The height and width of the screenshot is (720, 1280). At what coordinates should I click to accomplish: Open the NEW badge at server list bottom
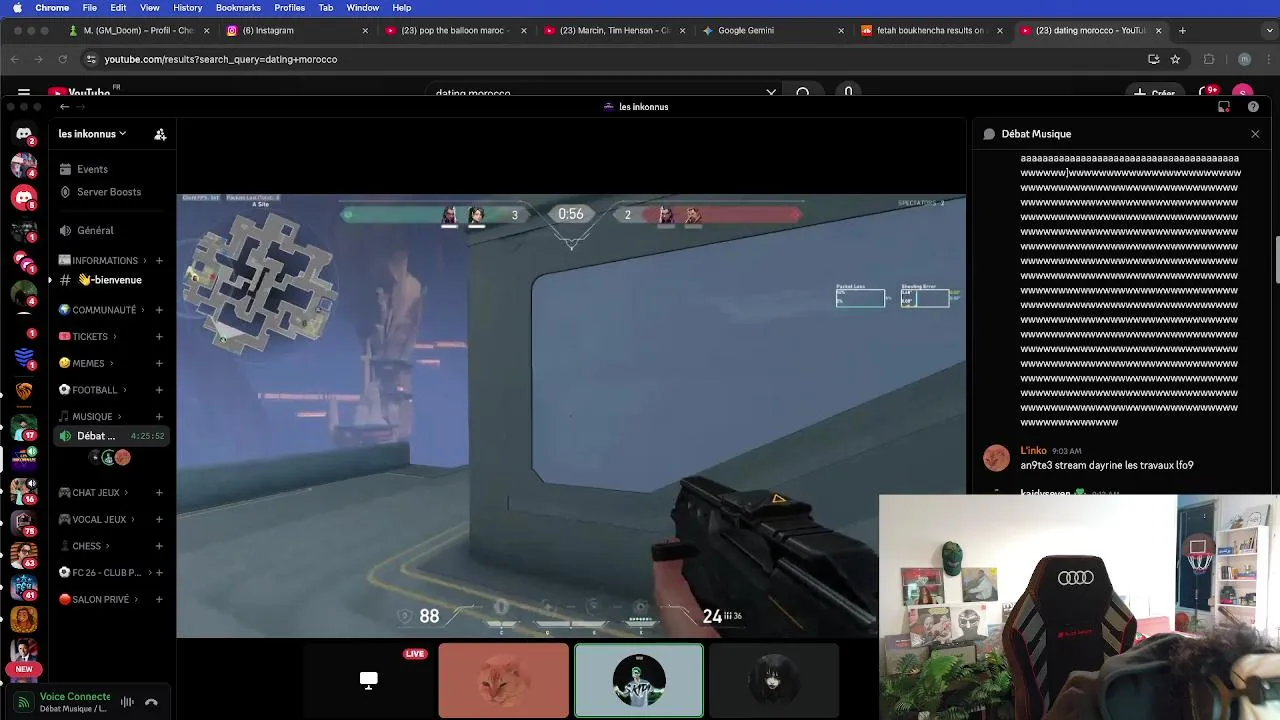[24, 669]
